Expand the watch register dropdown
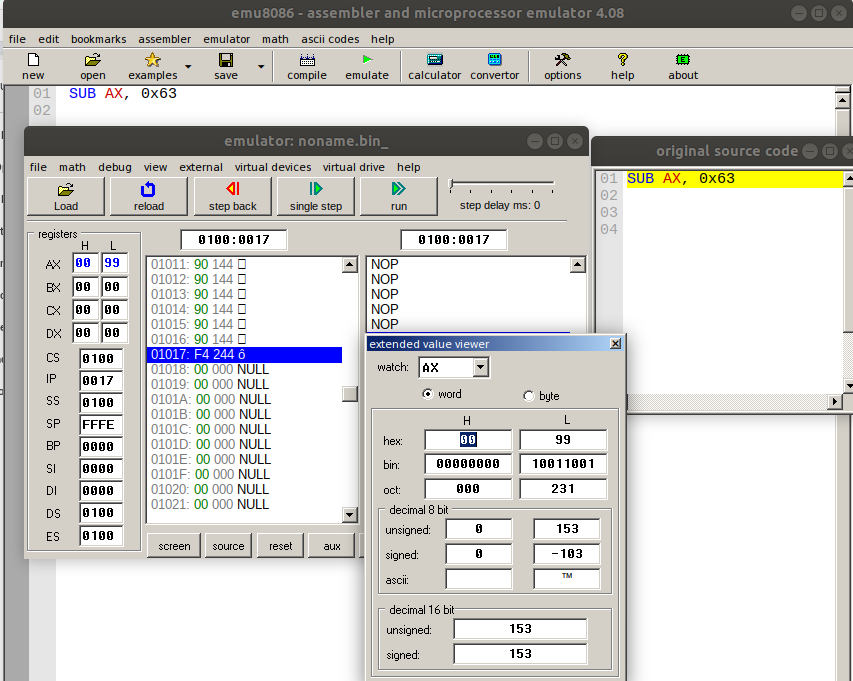 point(481,368)
